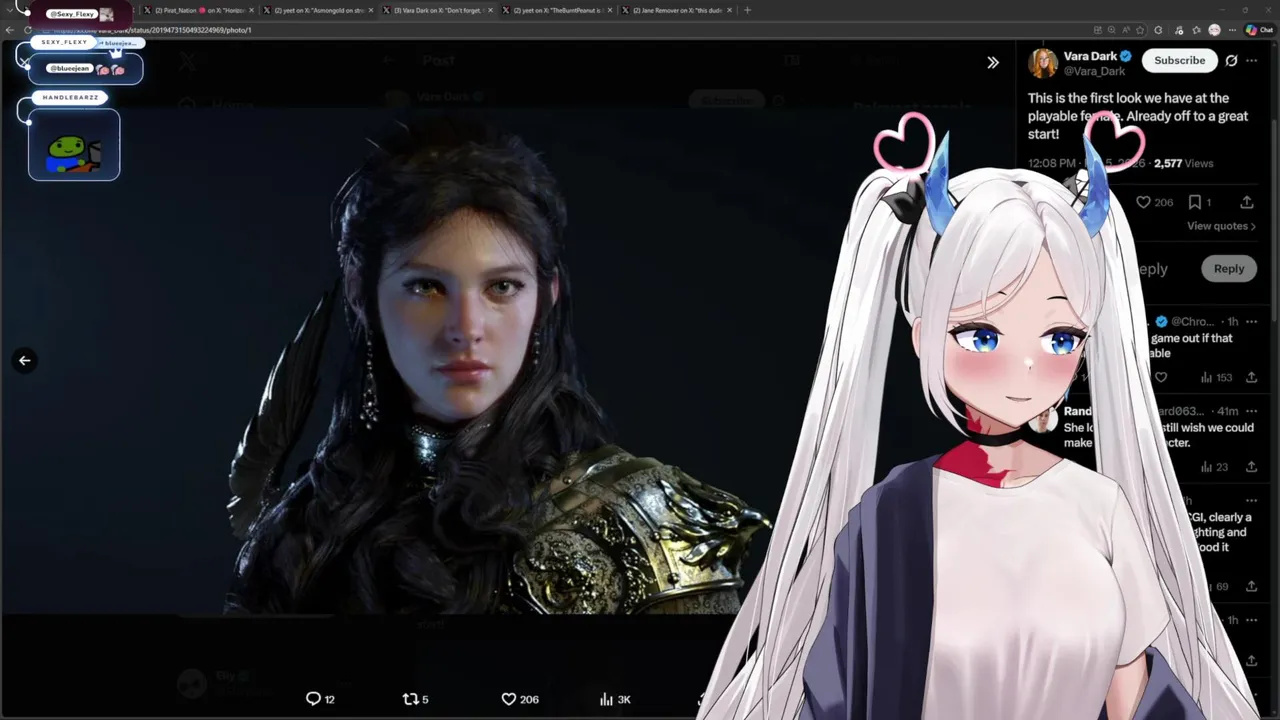Open 2,577 Views count
The width and height of the screenshot is (1280, 720).
(x=1183, y=163)
